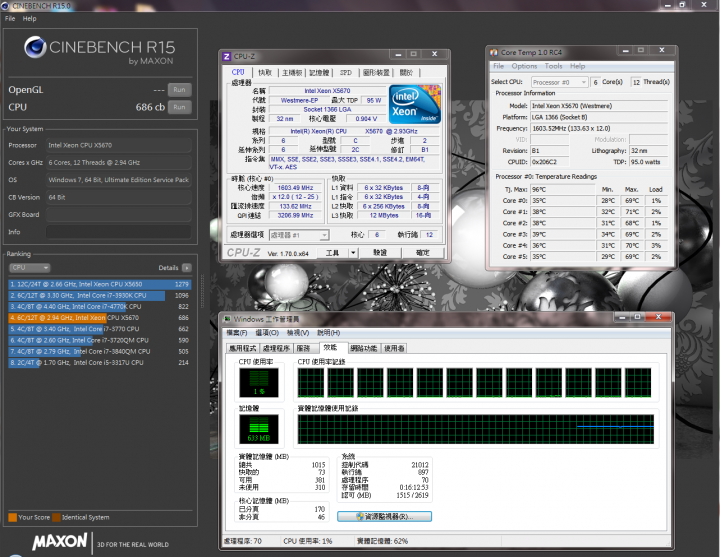Viewport: 720px width, 557px height.
Task: Click the ranking Details arrow button
Action: (186, 268)
